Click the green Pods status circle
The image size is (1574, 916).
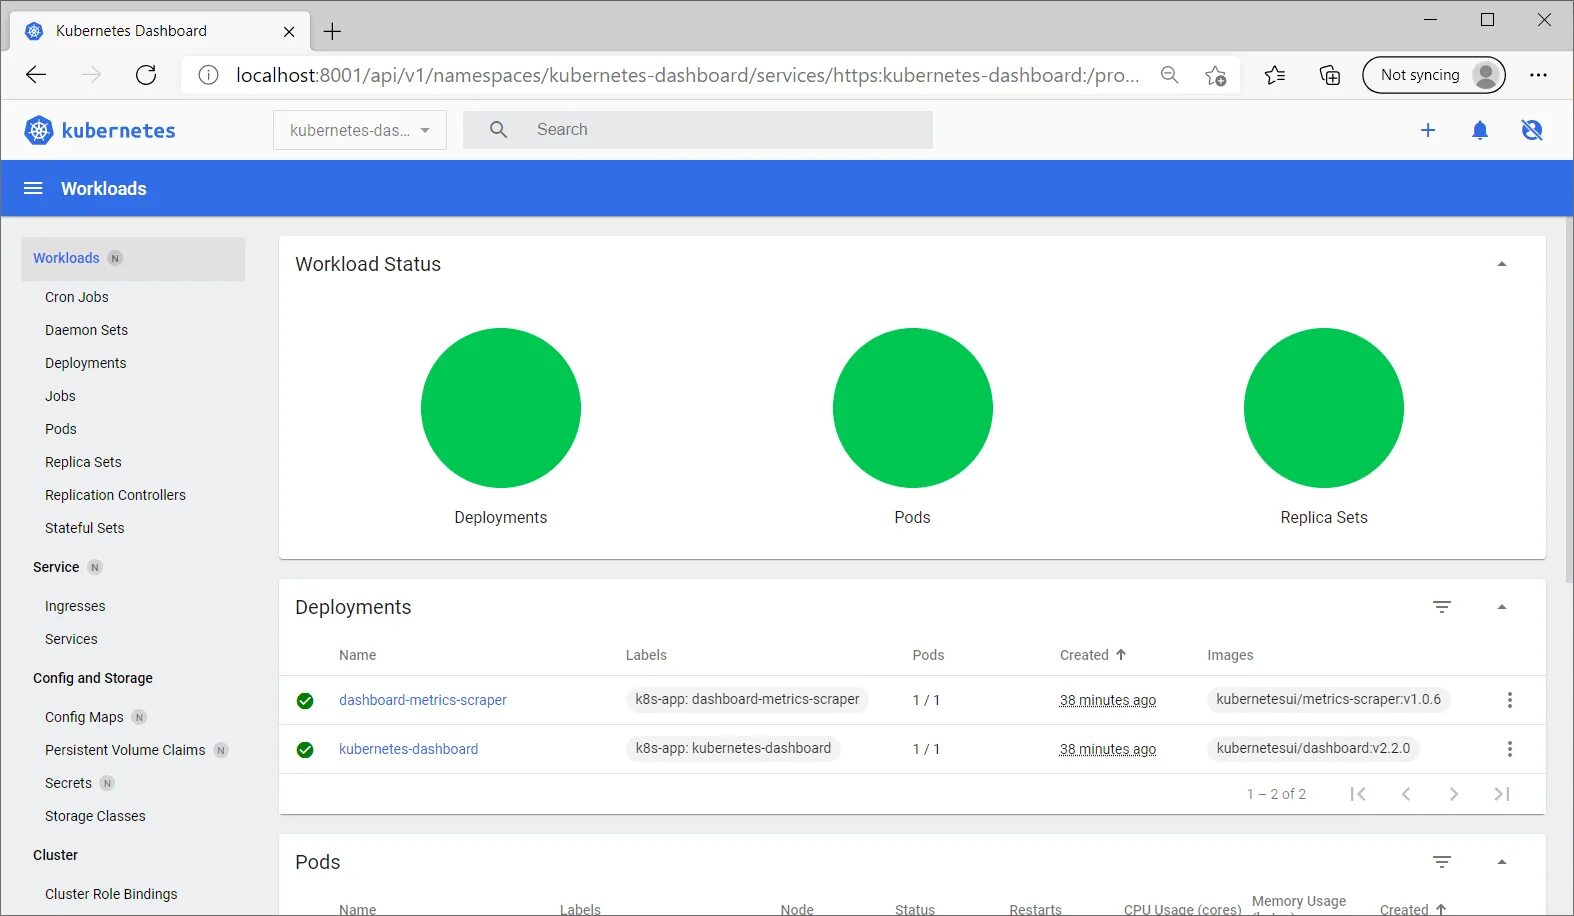click(x=912, y=408)
